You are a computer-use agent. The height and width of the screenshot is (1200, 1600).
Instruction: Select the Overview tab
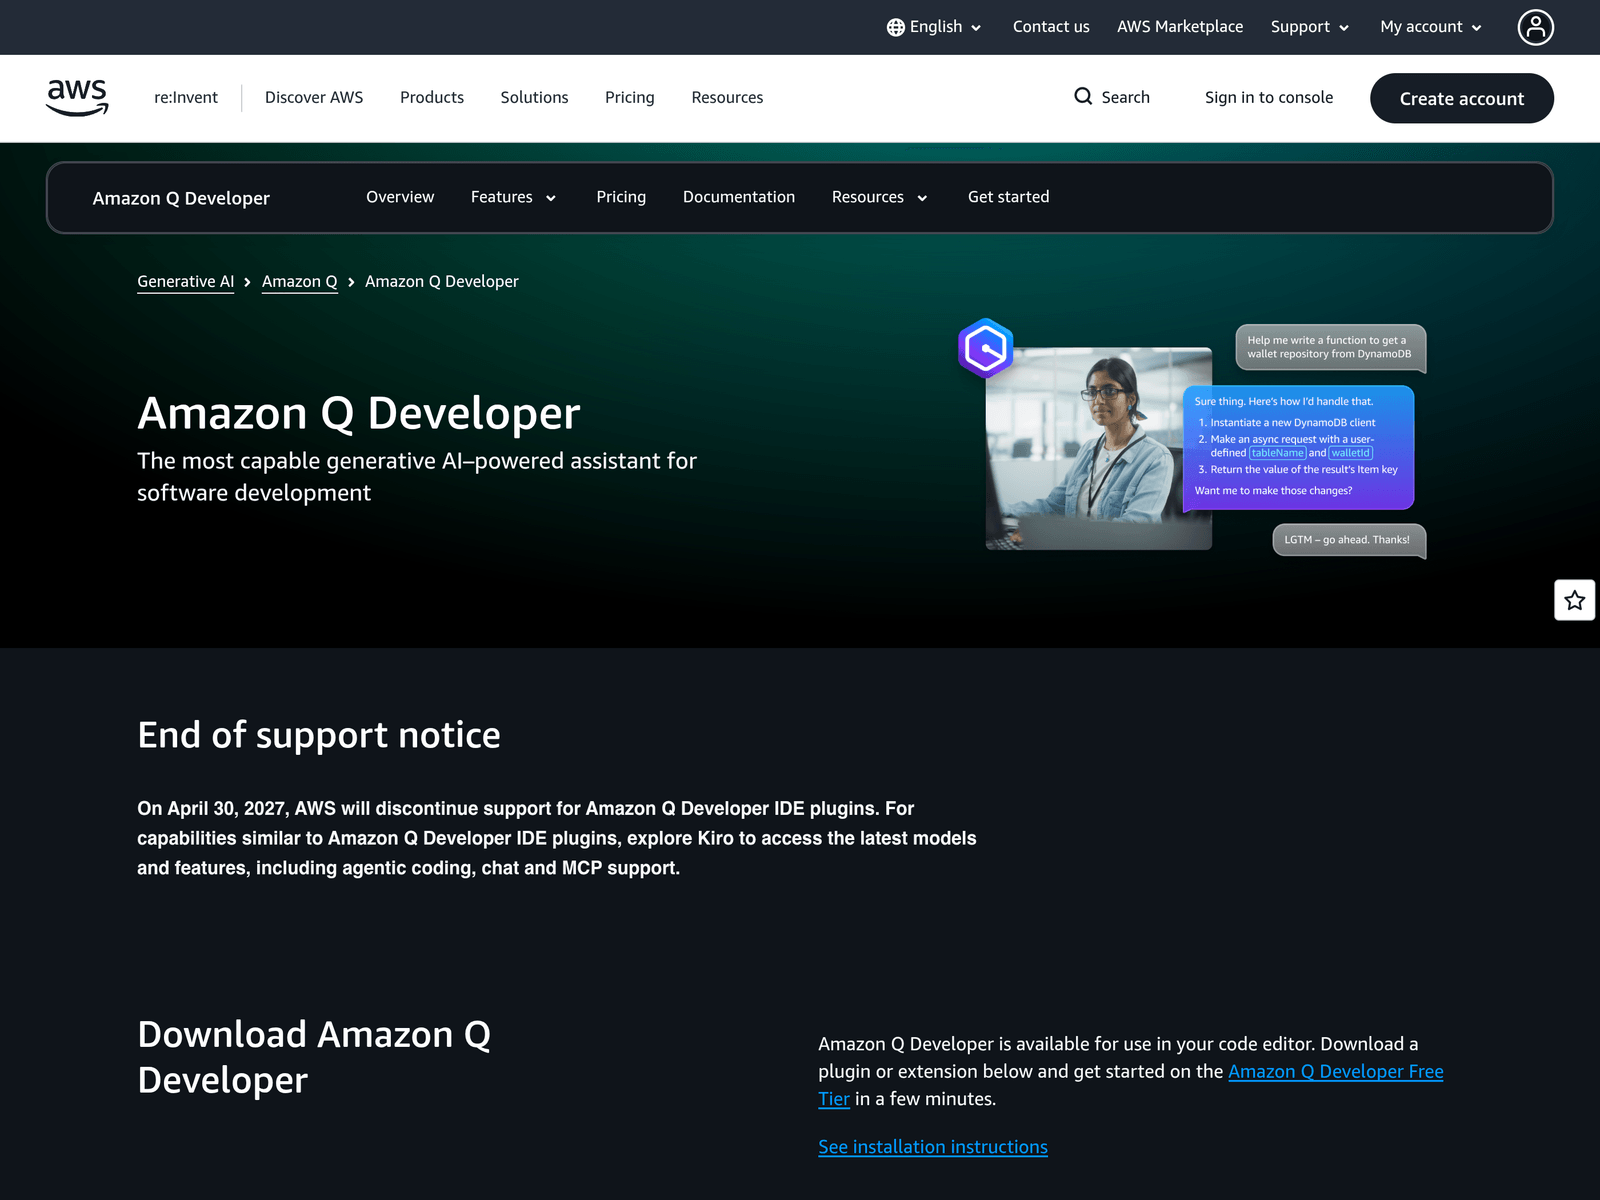pos(400,197)
